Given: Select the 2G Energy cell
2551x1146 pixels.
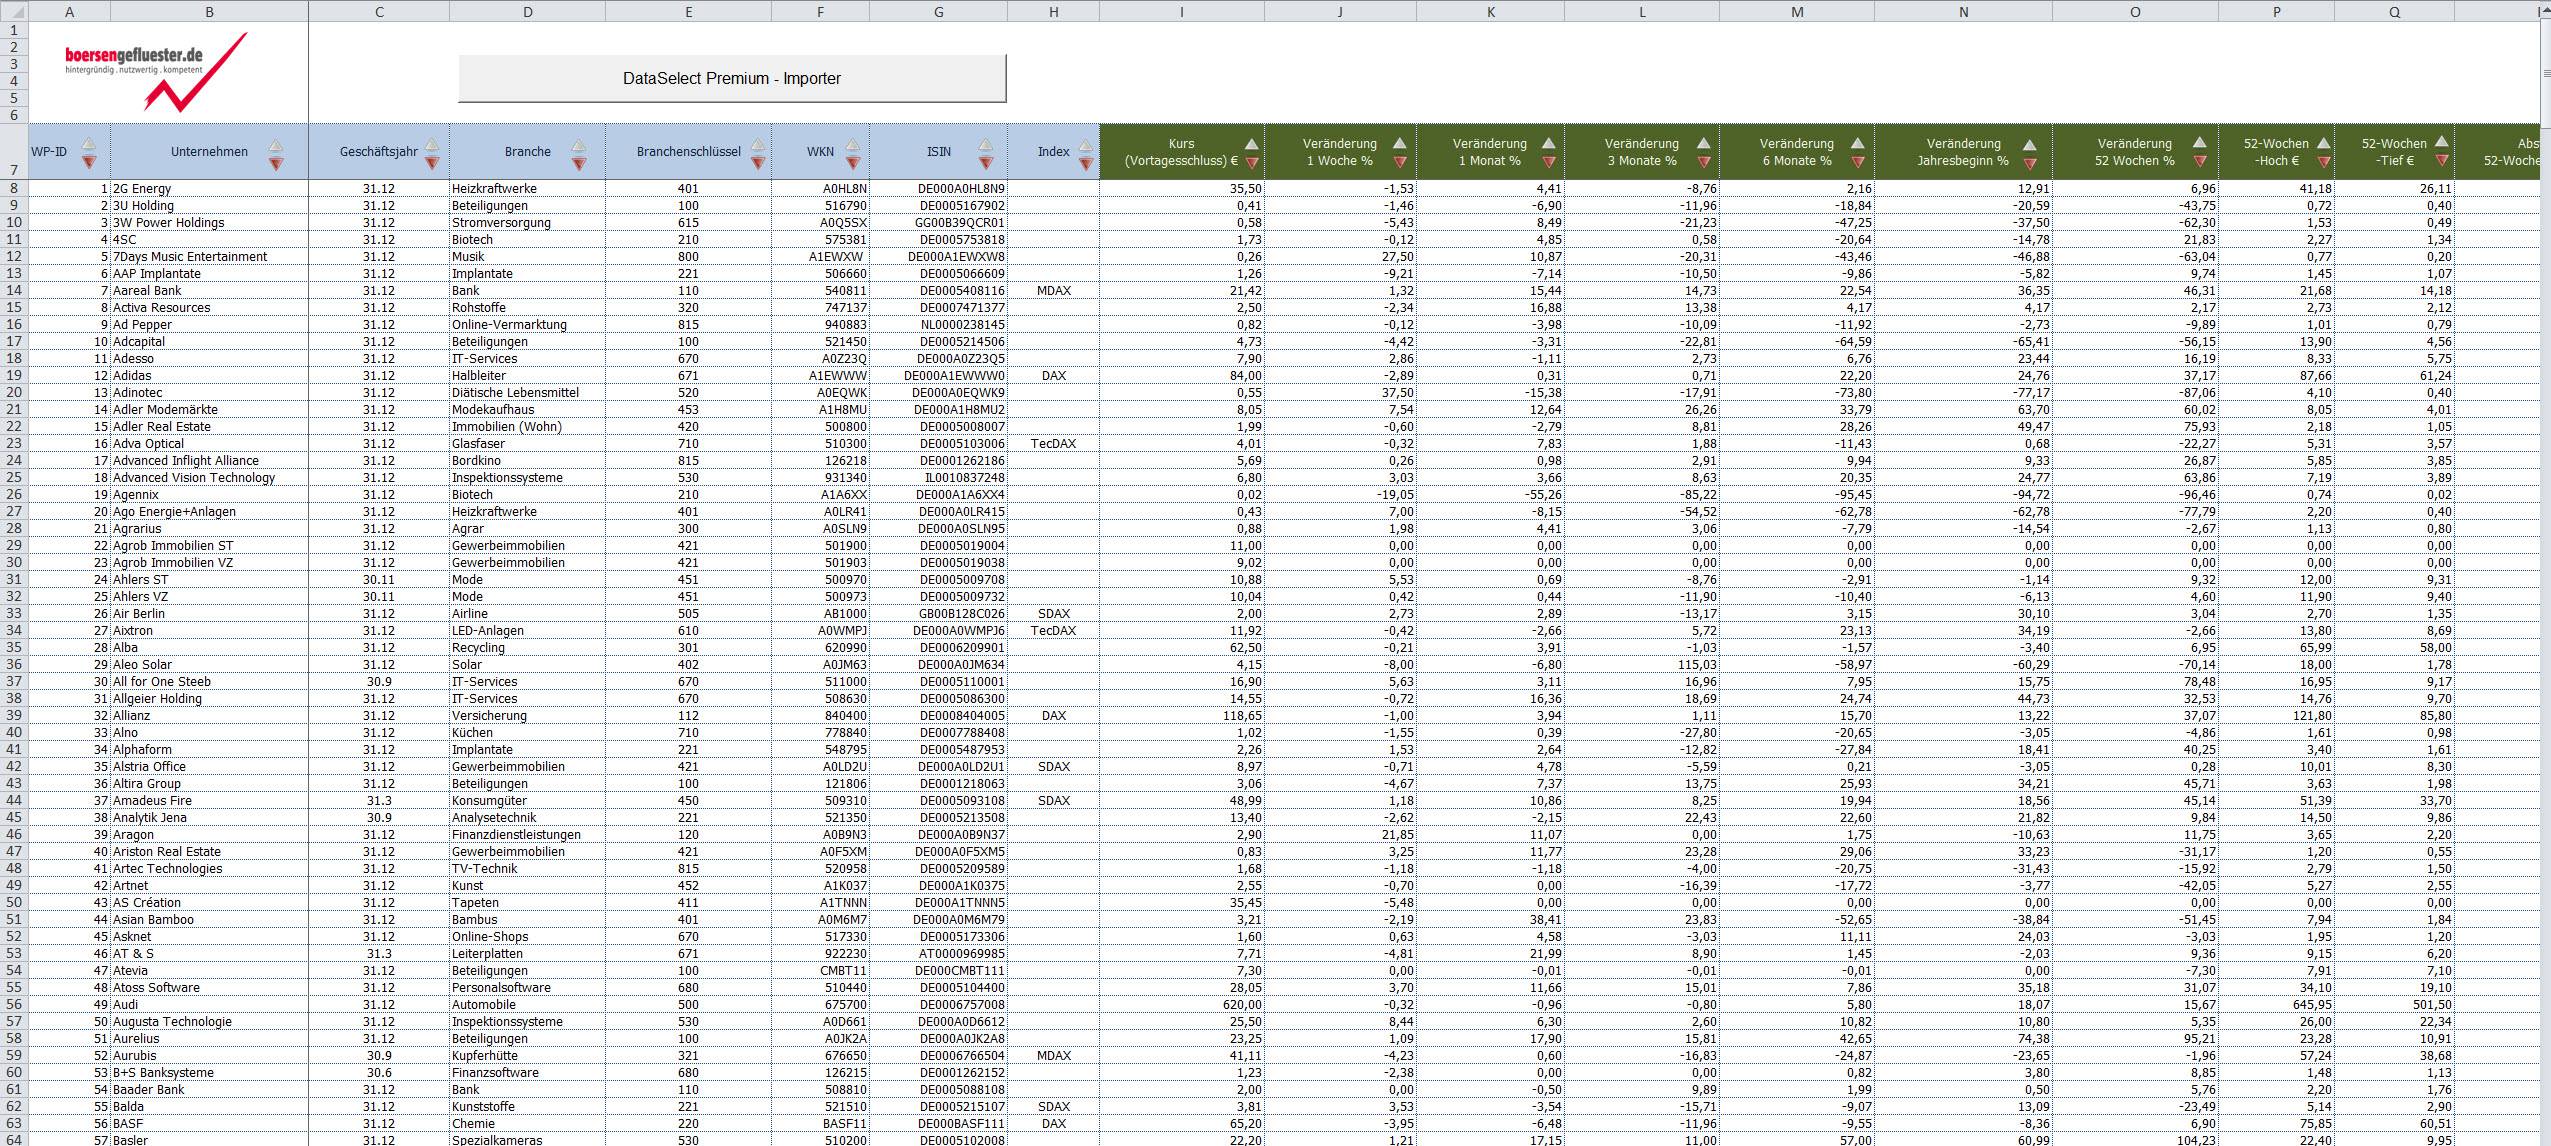Looking at the screenshot, I should (209, 188).
